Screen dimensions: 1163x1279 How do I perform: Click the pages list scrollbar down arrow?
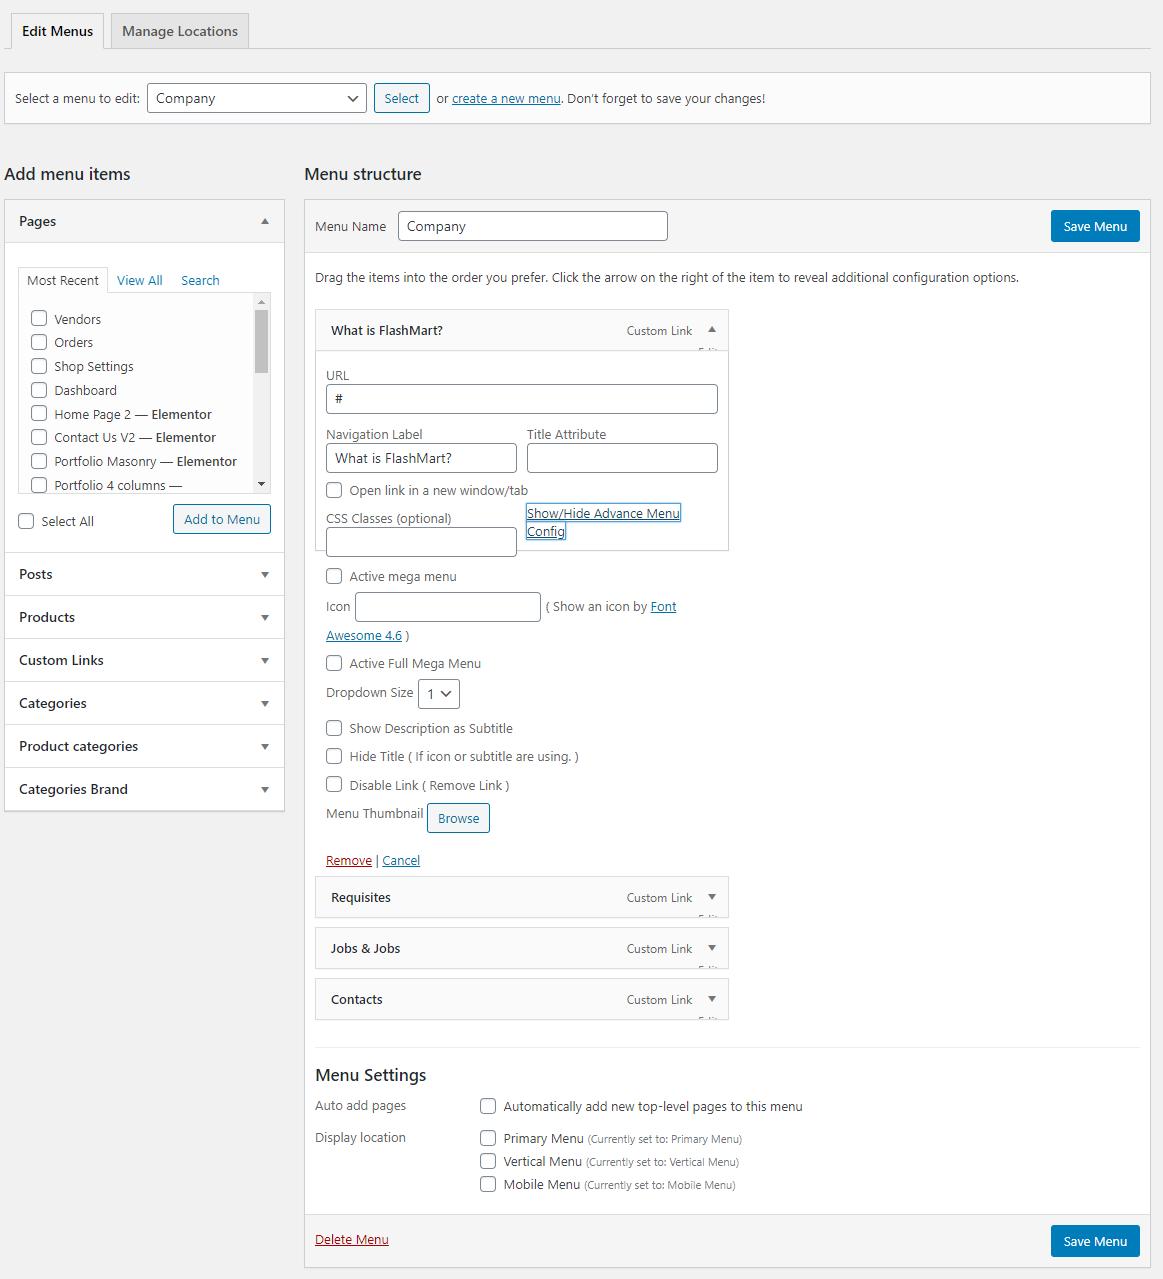(262, 484)
